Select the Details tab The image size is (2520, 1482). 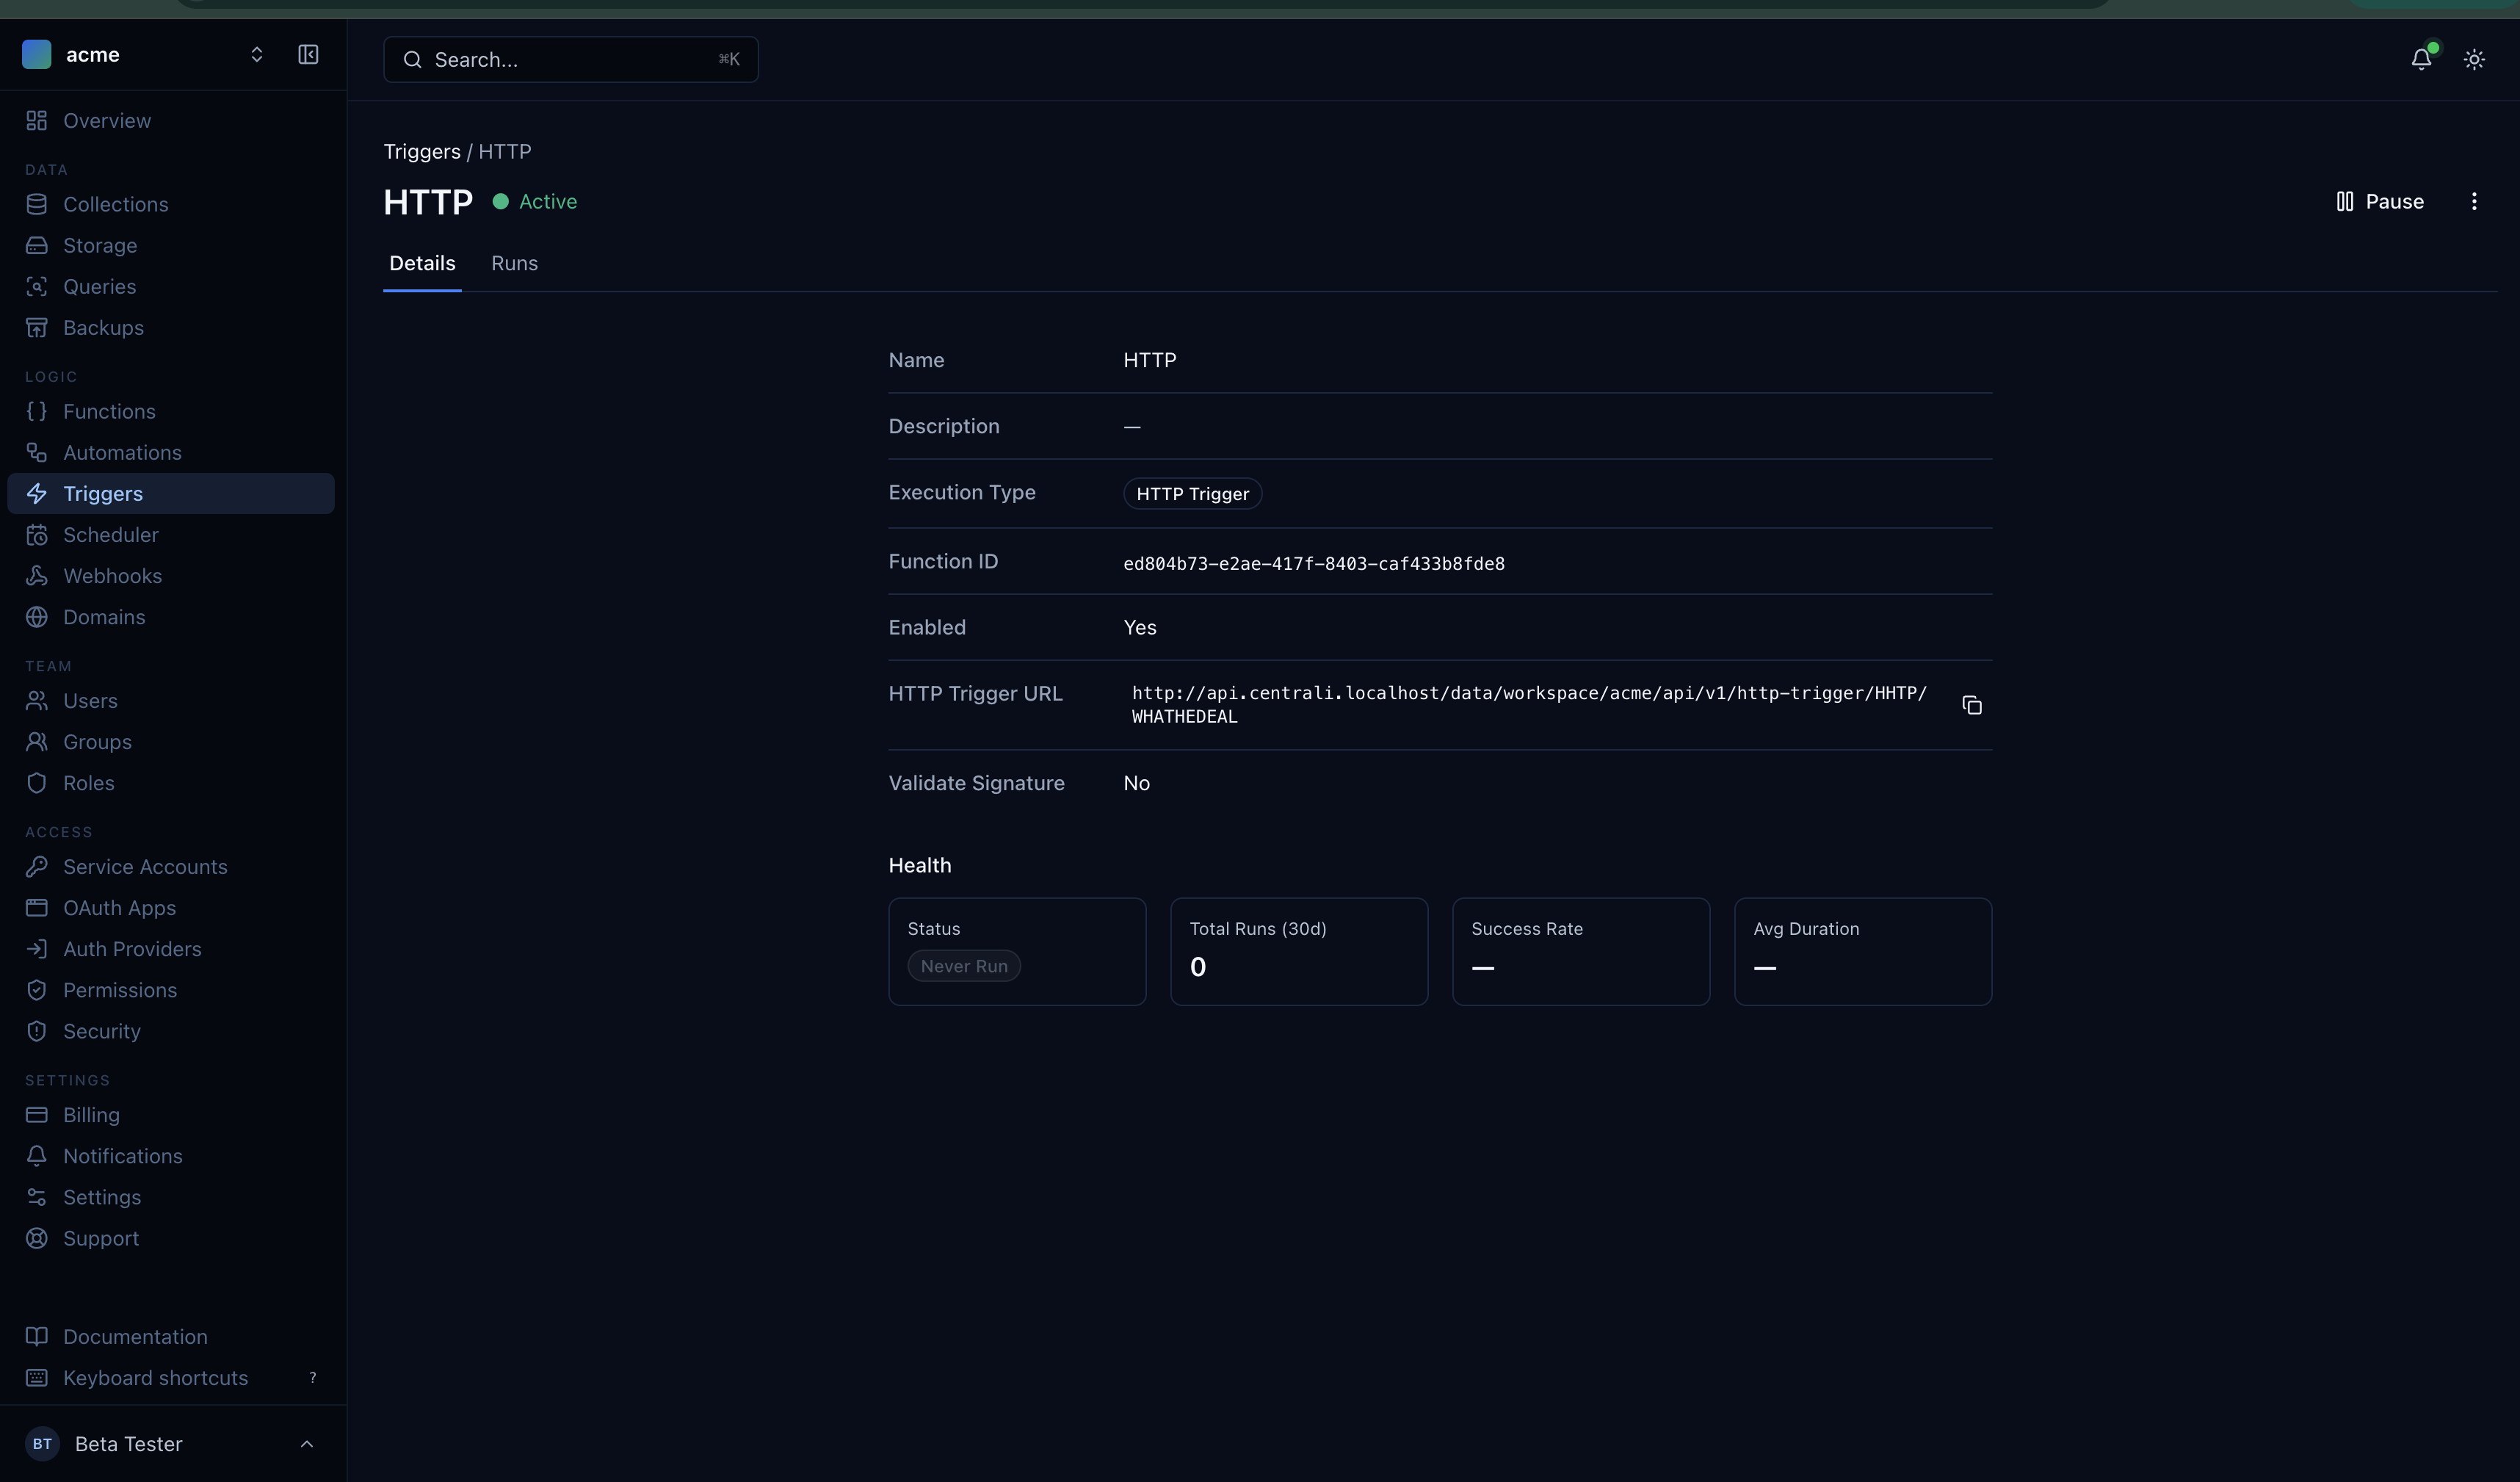(422, 263)
